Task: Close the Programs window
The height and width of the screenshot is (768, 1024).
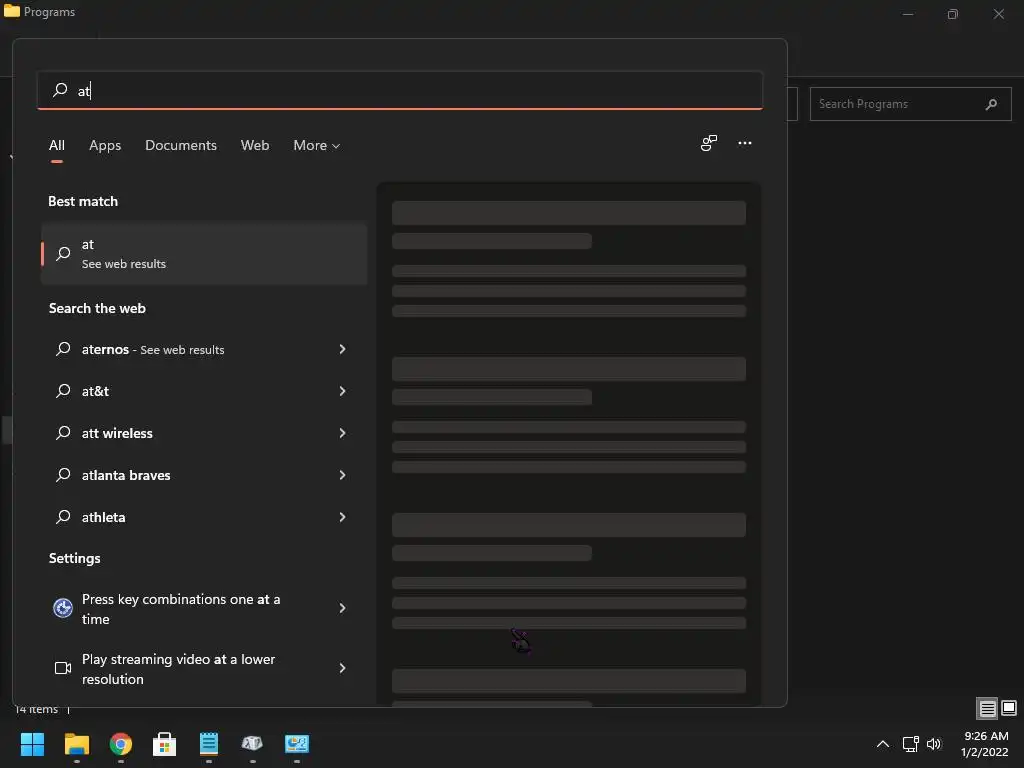Action: coord(999,14)
